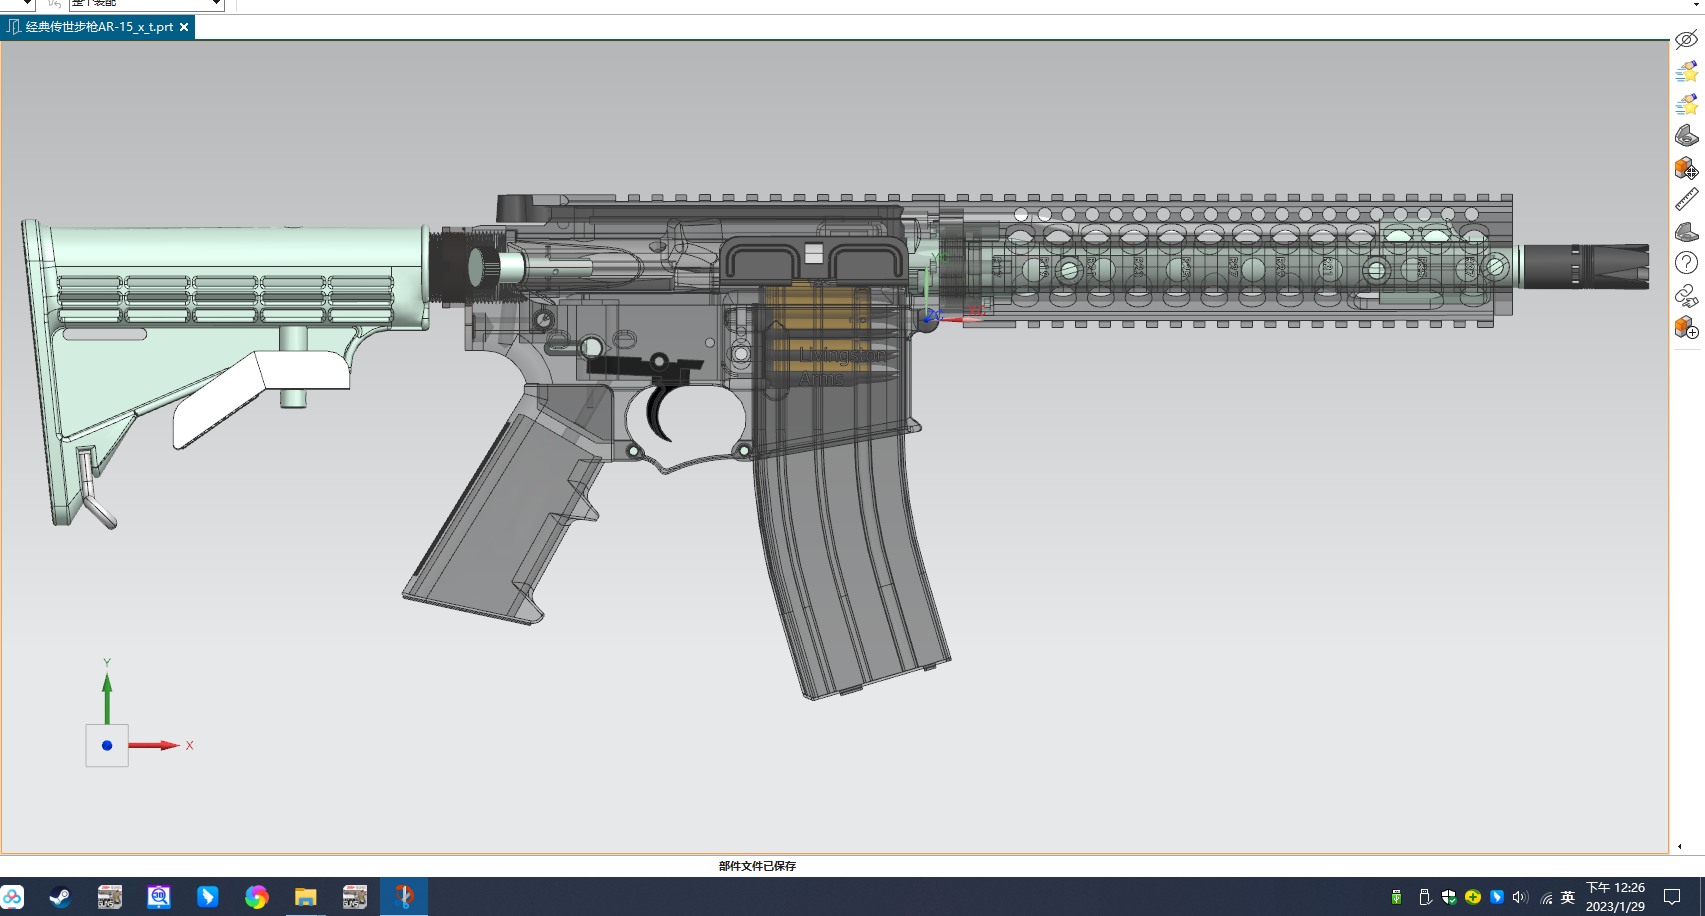Click the lower pointing-hand star icon
Viewport: 1705px width, 916px height.
[x=1686, y=104]
